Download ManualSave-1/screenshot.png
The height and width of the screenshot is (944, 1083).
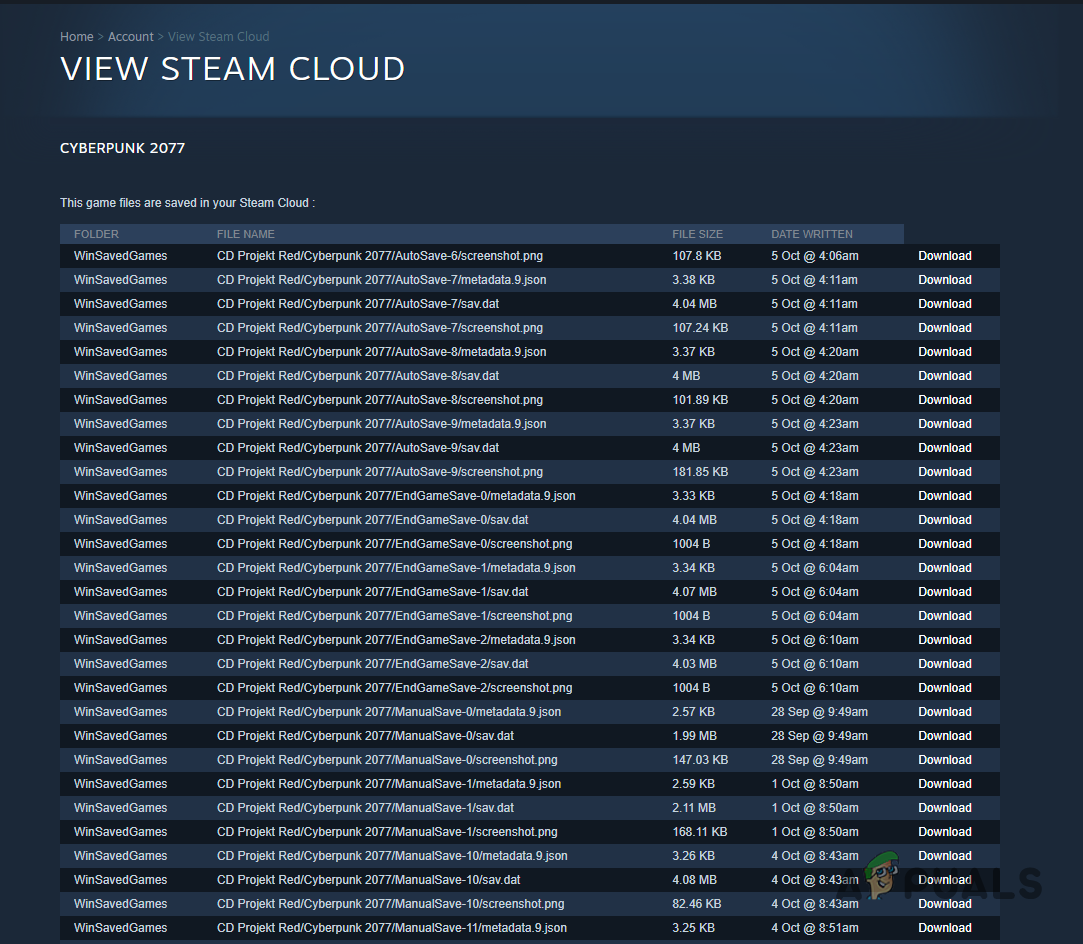(x=943, y=831)
